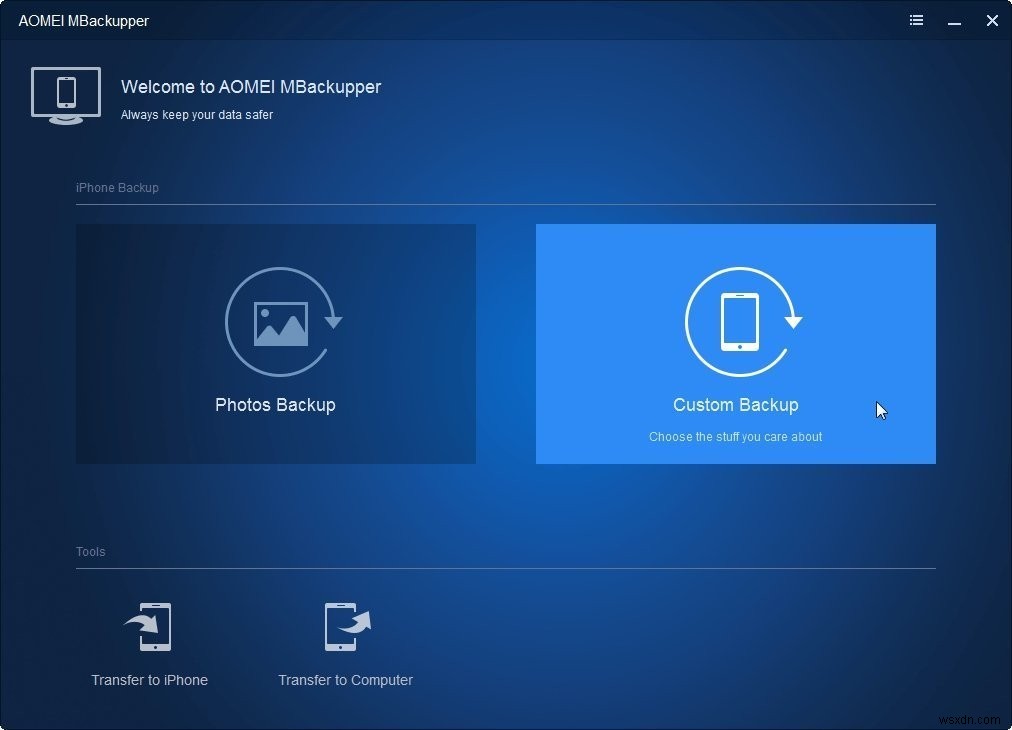Viewport: 1012px width, 730px height.
Task: Click the Transfer to iPhone arrow icon
Action: [149, 627]
